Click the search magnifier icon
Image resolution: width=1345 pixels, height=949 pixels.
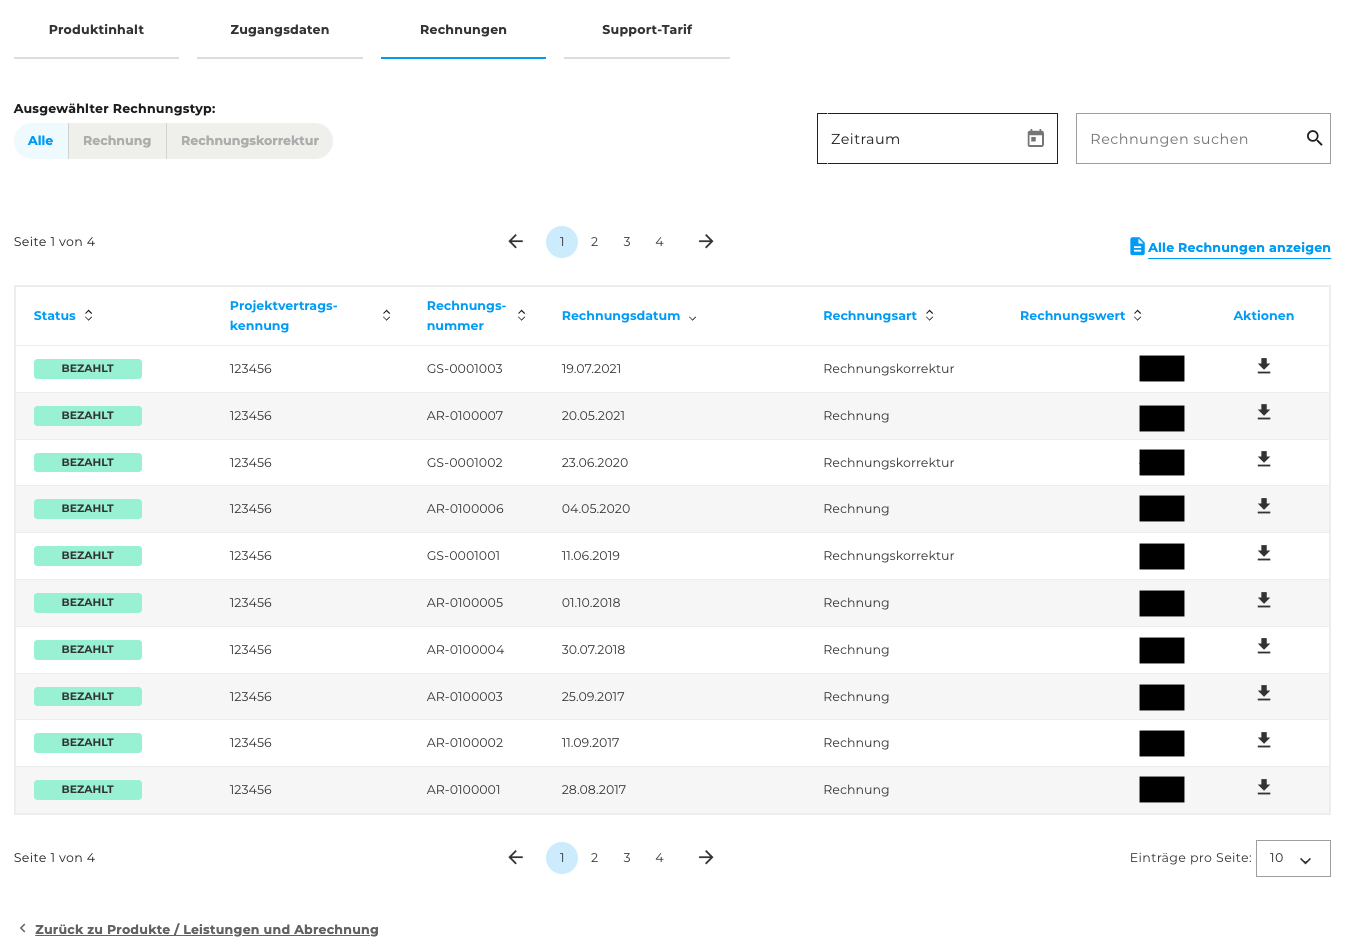[1314, 139]
